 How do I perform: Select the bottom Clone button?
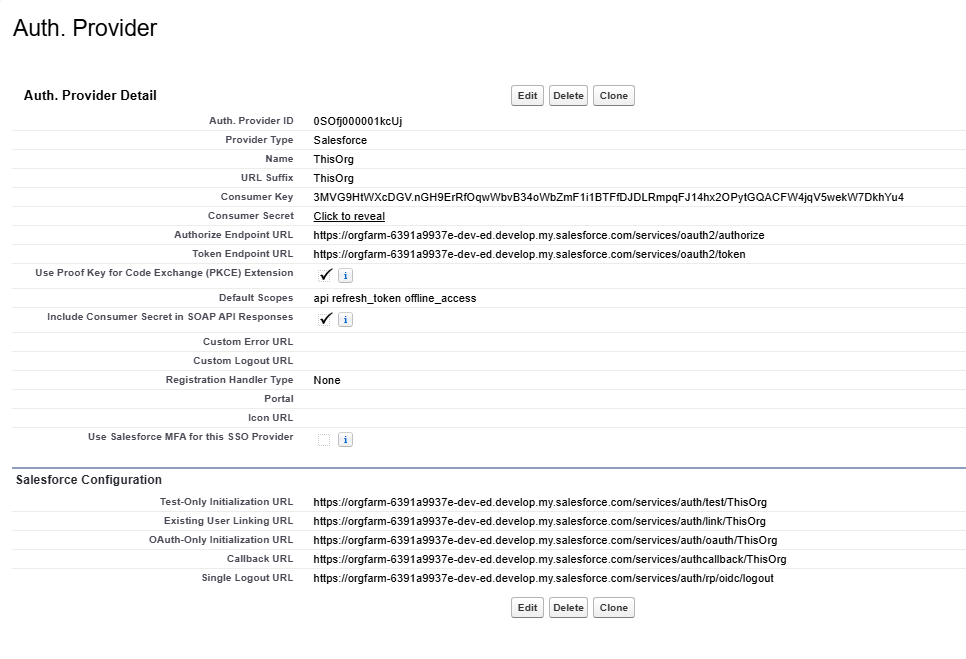tap(613, 608)
